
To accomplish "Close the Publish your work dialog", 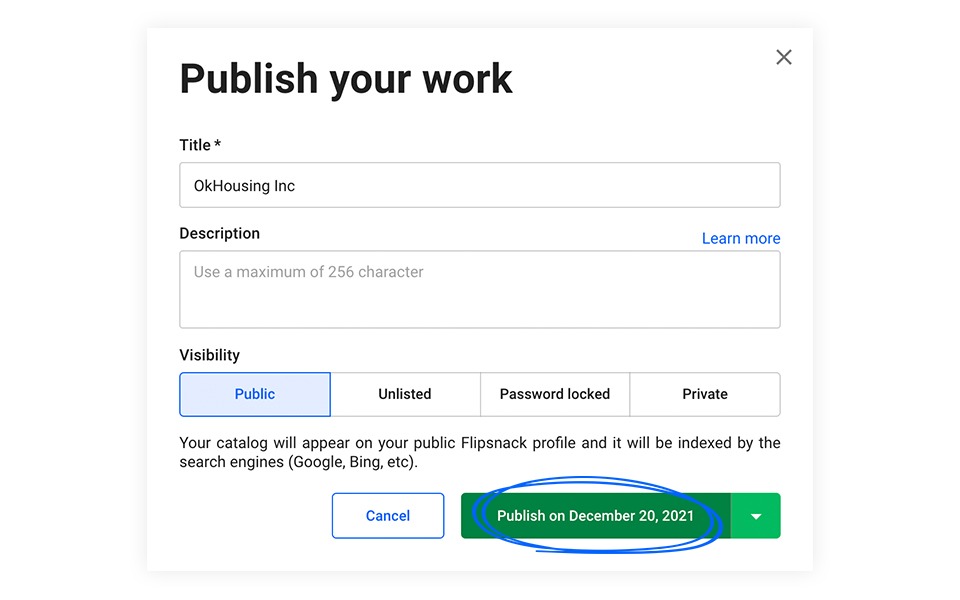I will (x=784, y=57).
